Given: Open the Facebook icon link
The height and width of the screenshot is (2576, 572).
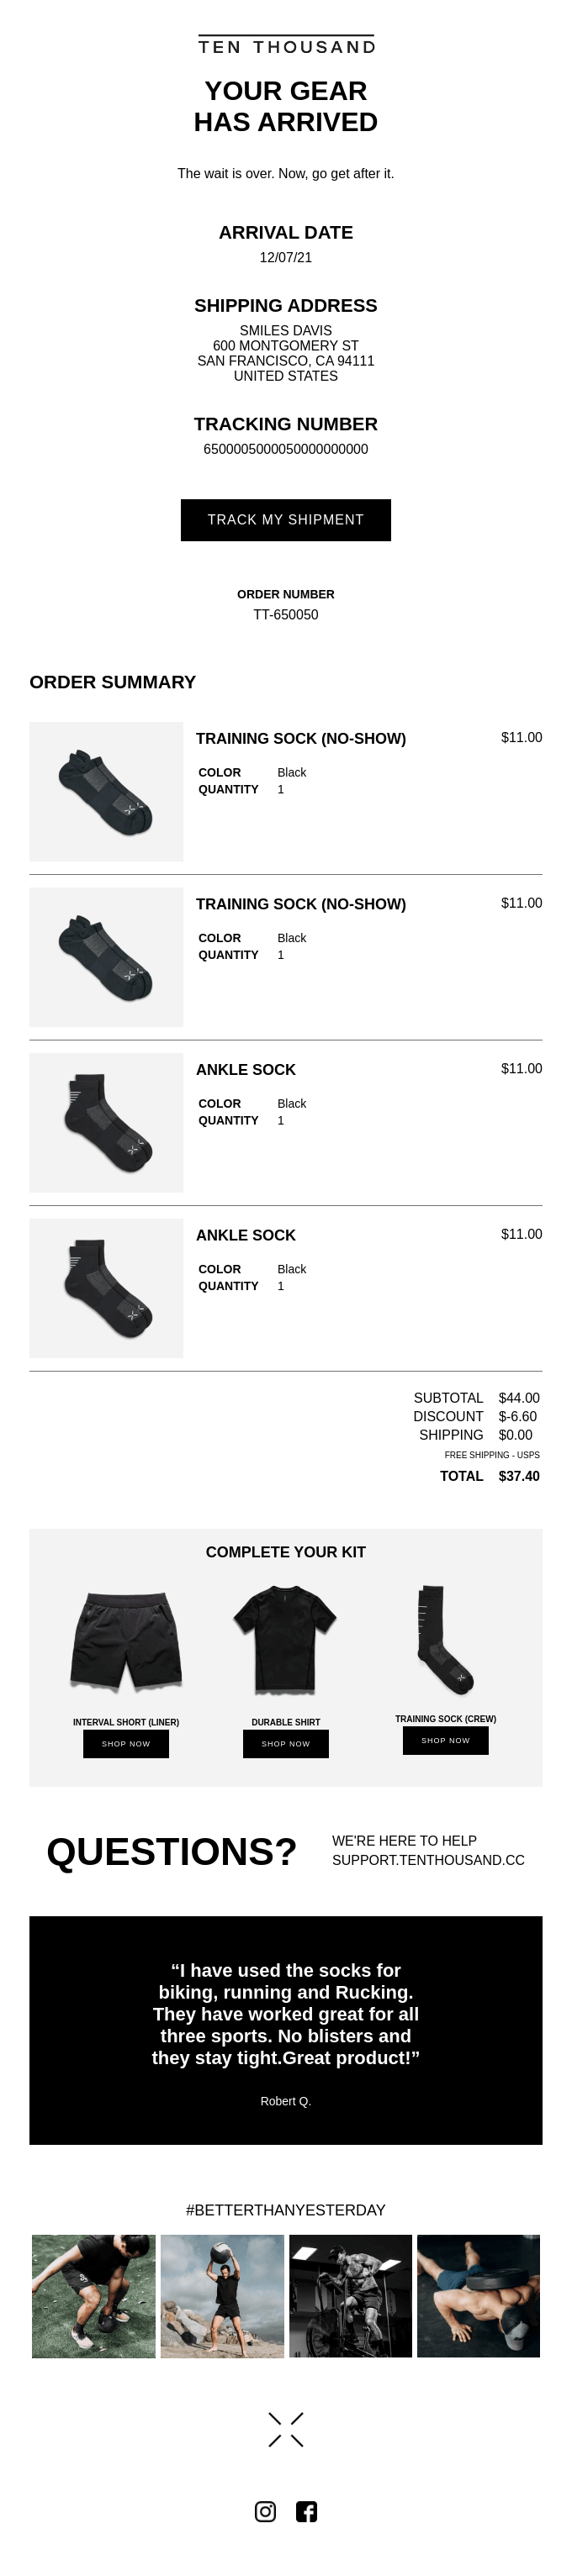Looking at the screenshot, I should [307, 2511].
